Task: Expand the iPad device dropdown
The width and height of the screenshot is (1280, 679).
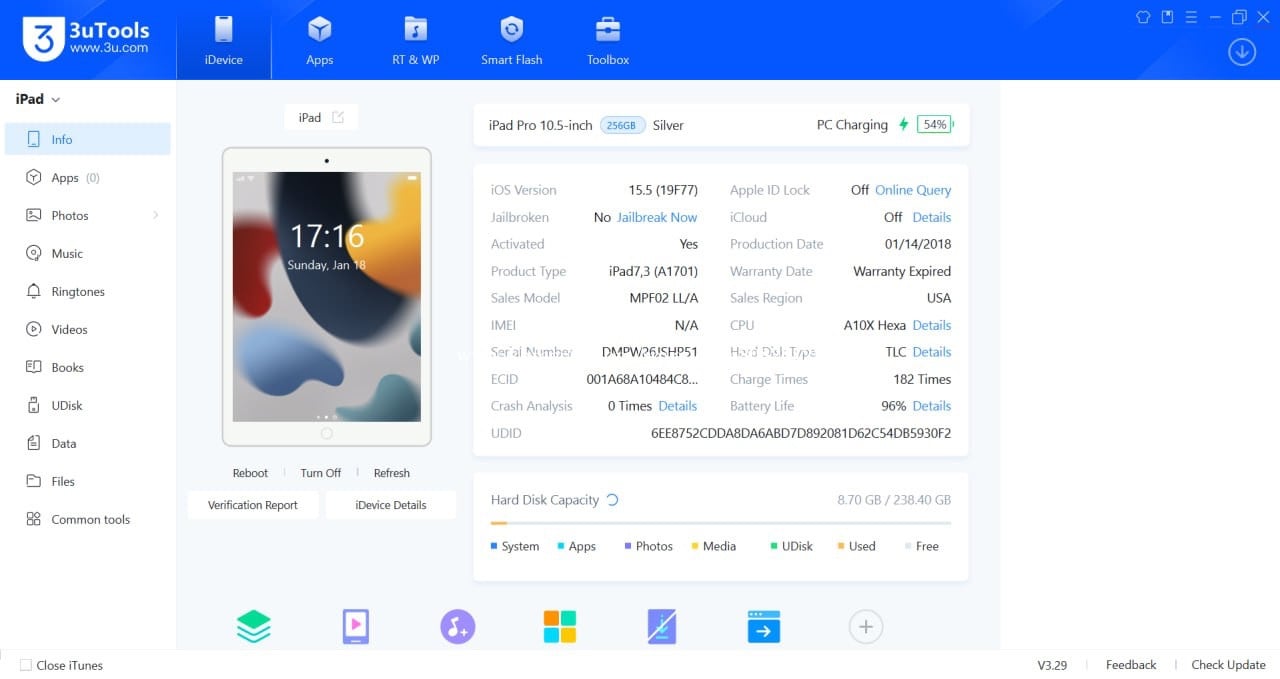Action: (56, 100)
